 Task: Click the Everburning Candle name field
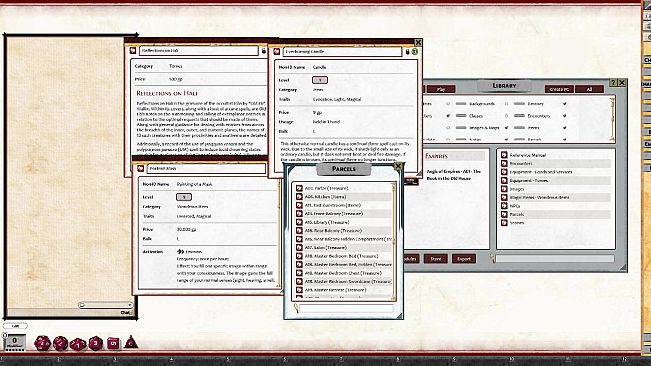pyautogui.click(x=342, y=51)
